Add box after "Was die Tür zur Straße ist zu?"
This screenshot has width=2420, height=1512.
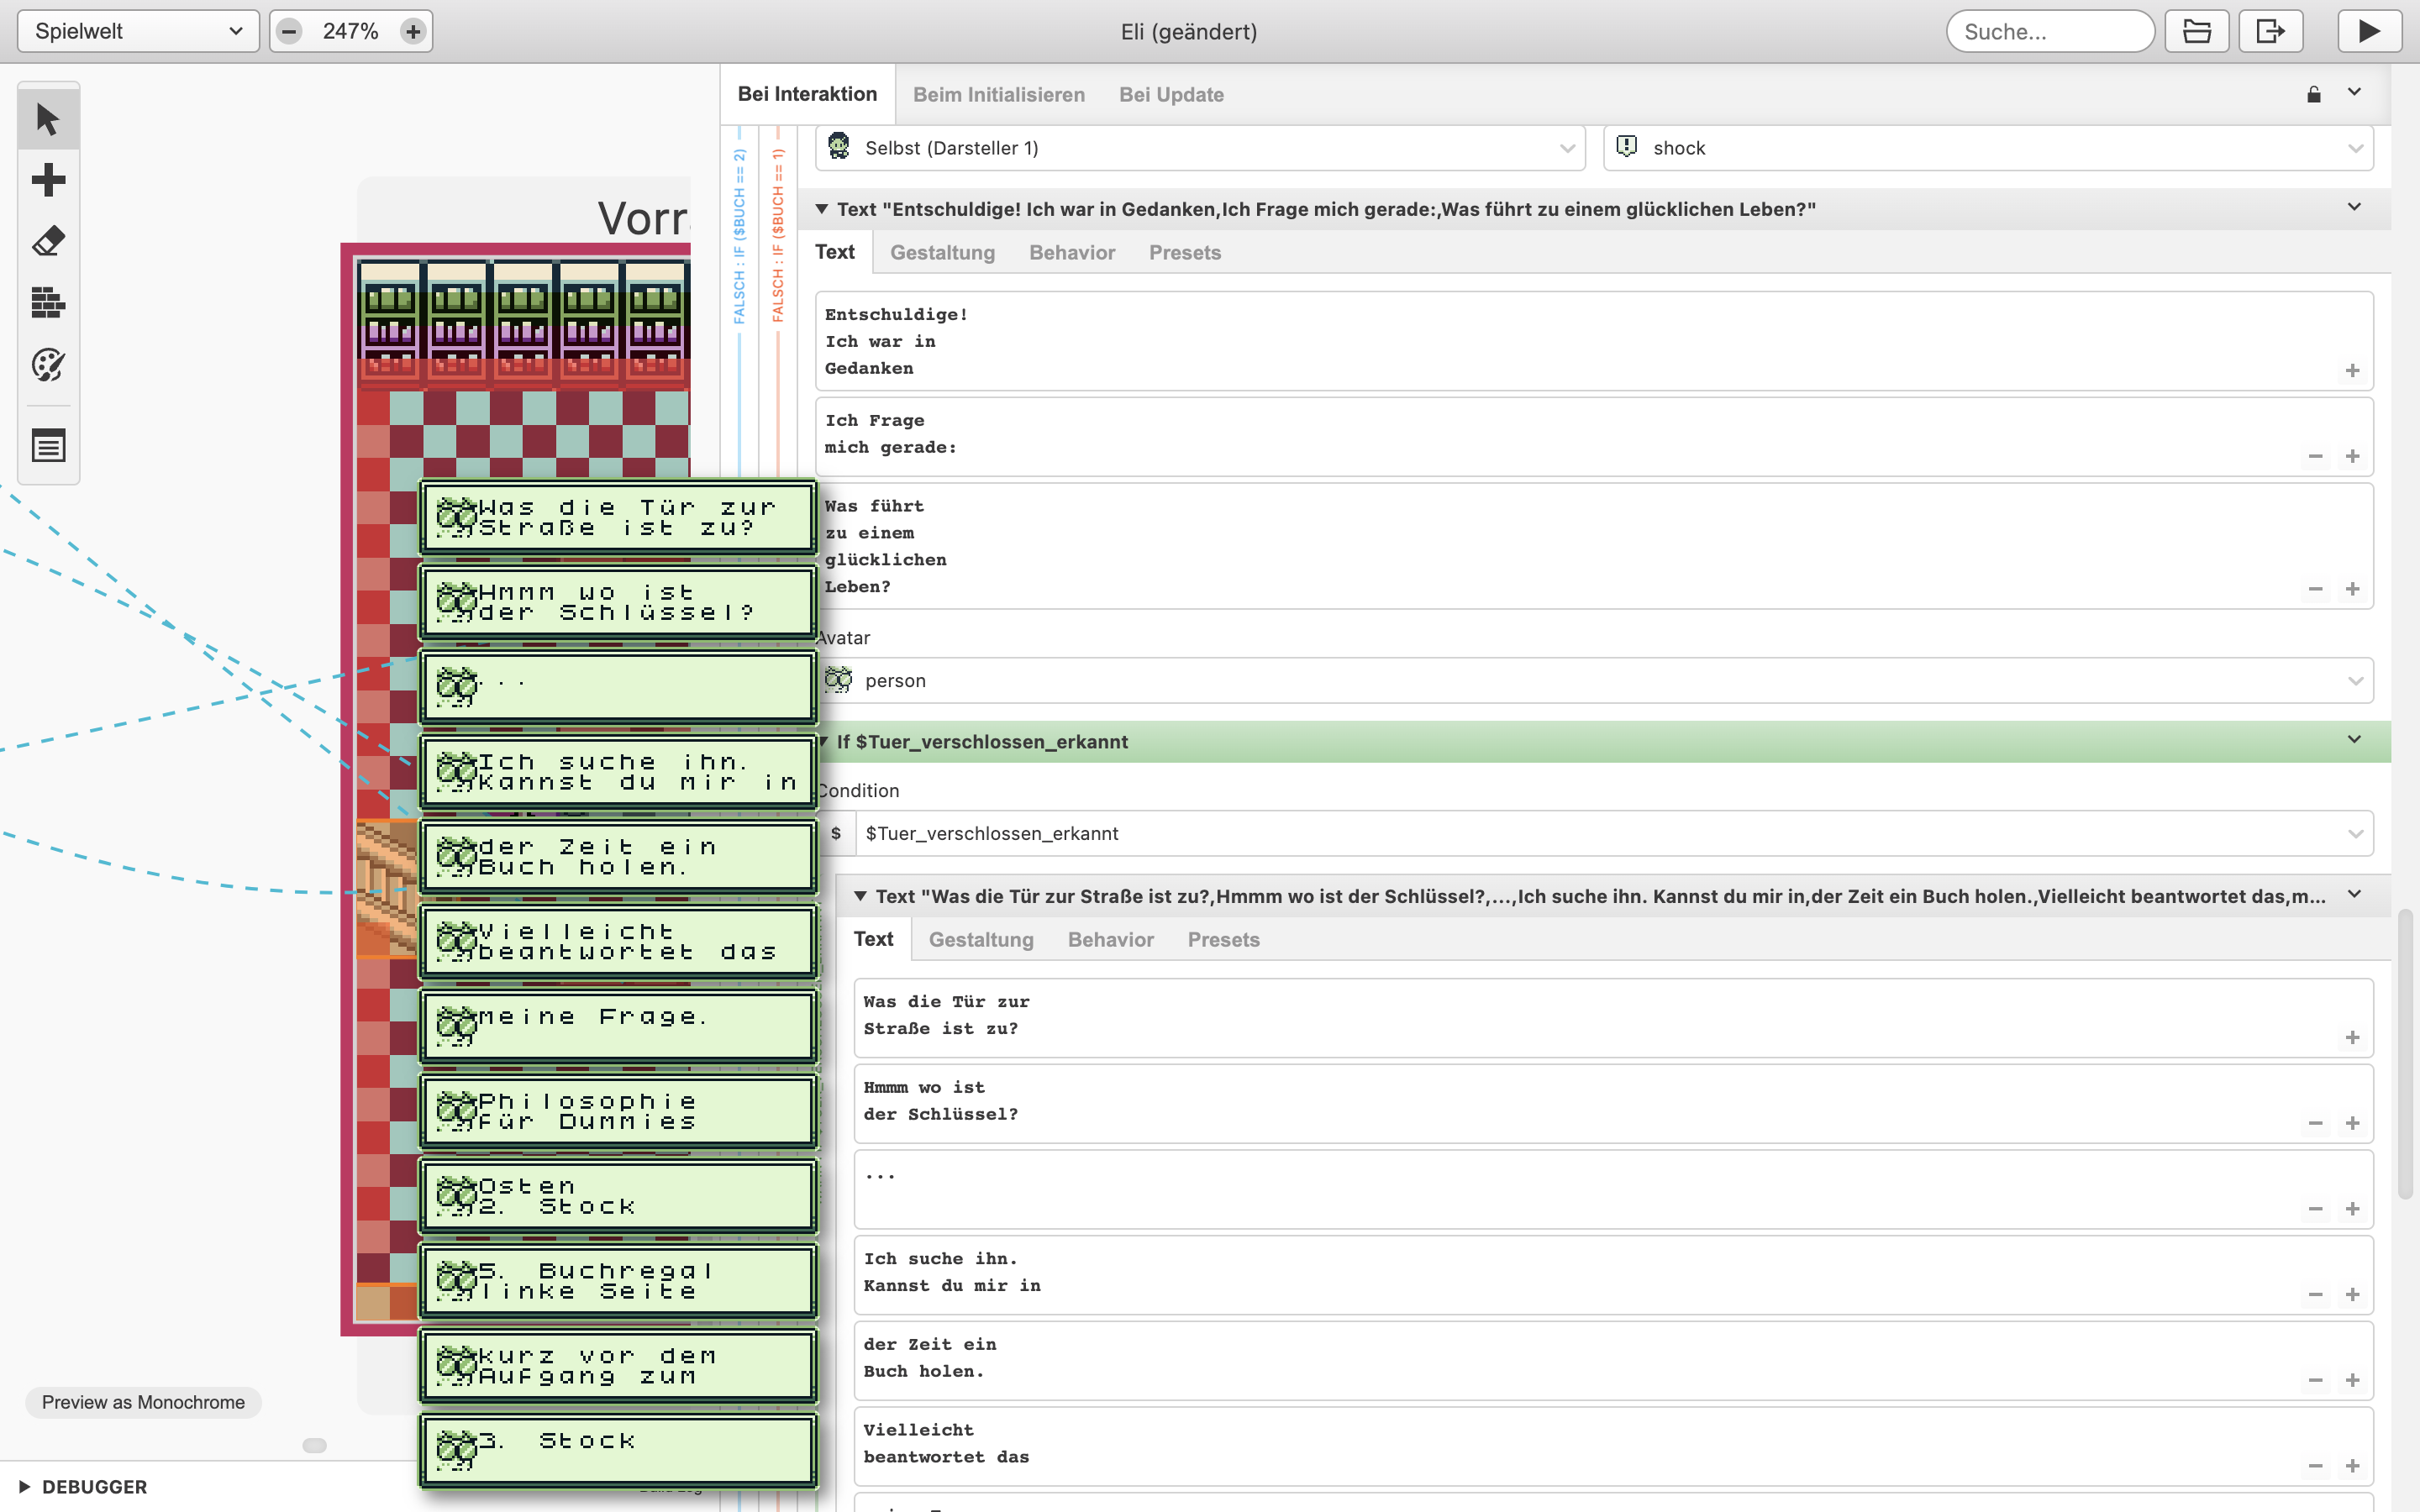tap(2352, 1038)
